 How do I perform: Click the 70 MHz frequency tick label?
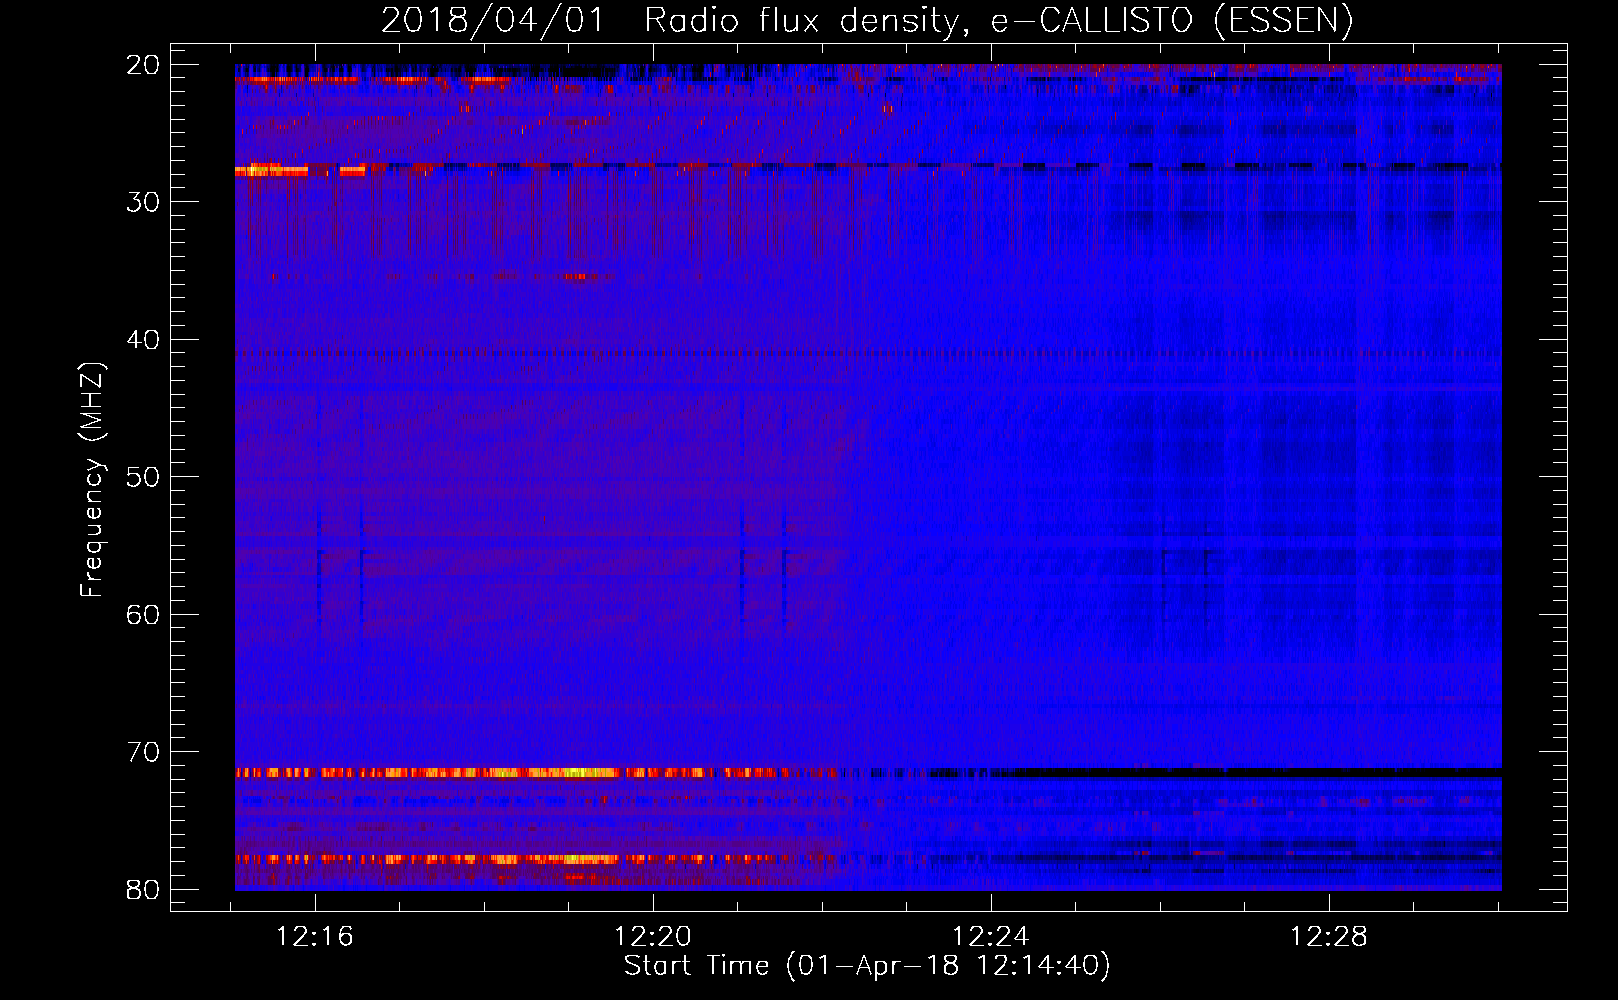pos(144,752)
